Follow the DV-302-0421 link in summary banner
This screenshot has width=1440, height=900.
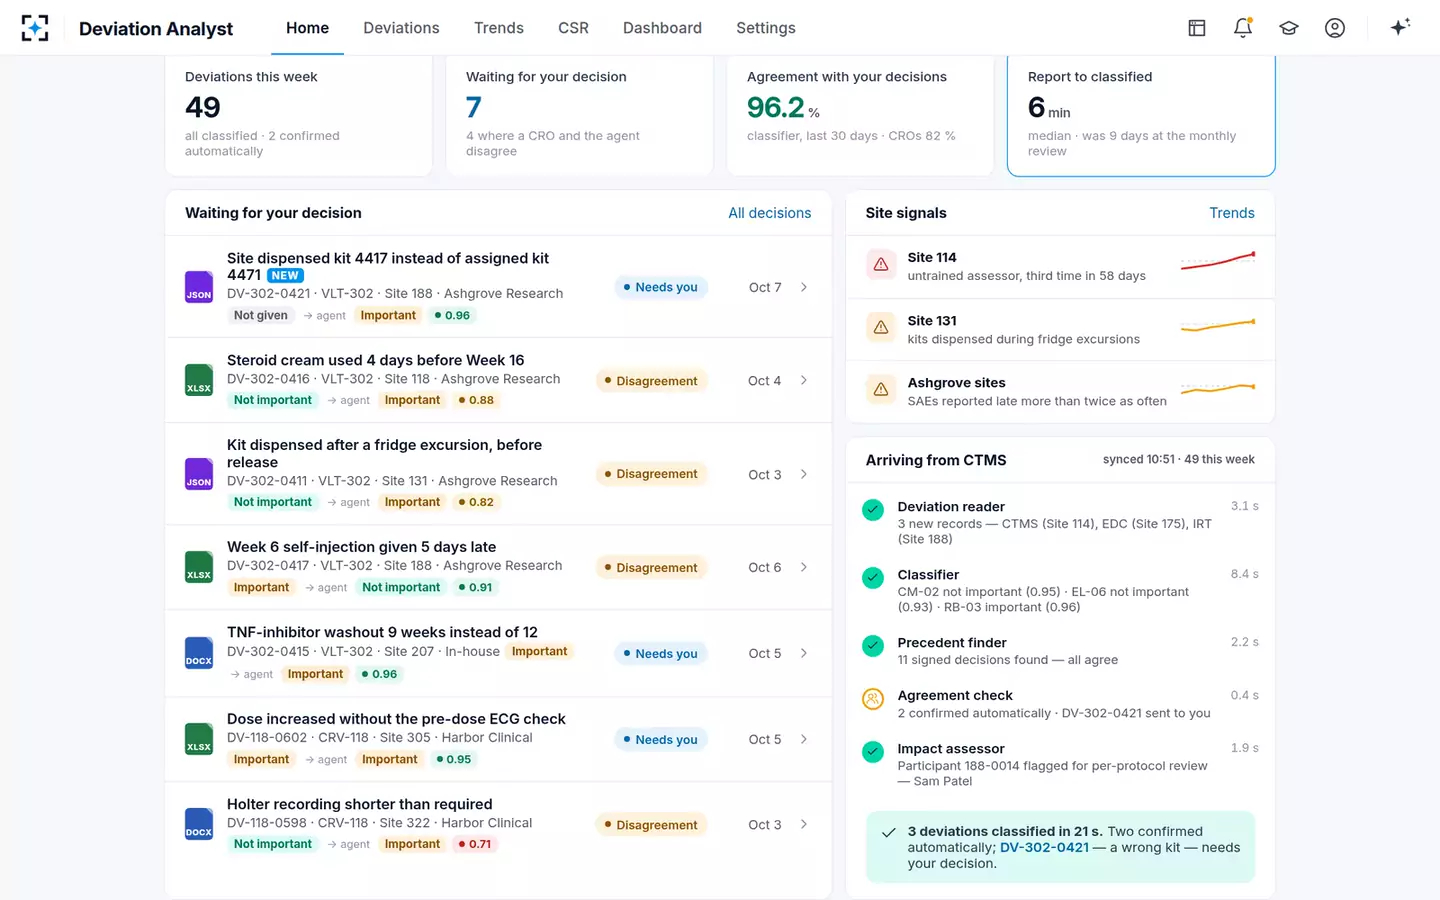[1044, 847]
